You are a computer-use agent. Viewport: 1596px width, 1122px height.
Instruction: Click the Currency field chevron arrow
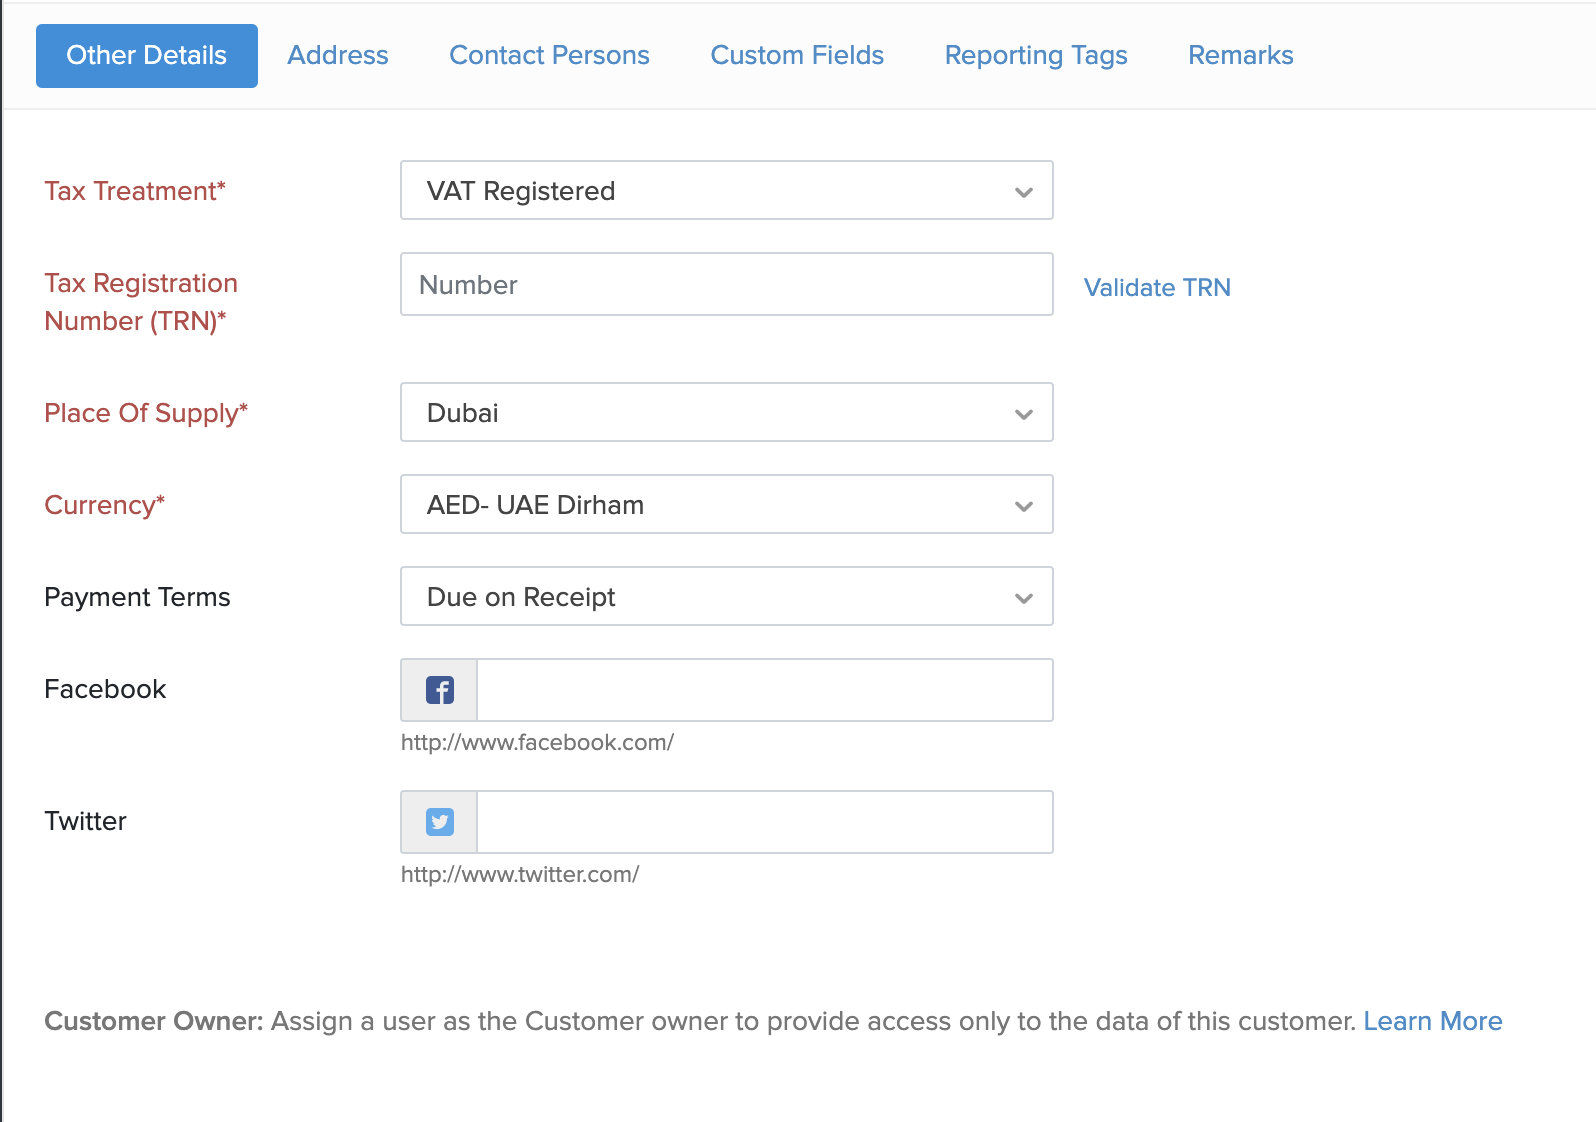[x=1024, y=506]
